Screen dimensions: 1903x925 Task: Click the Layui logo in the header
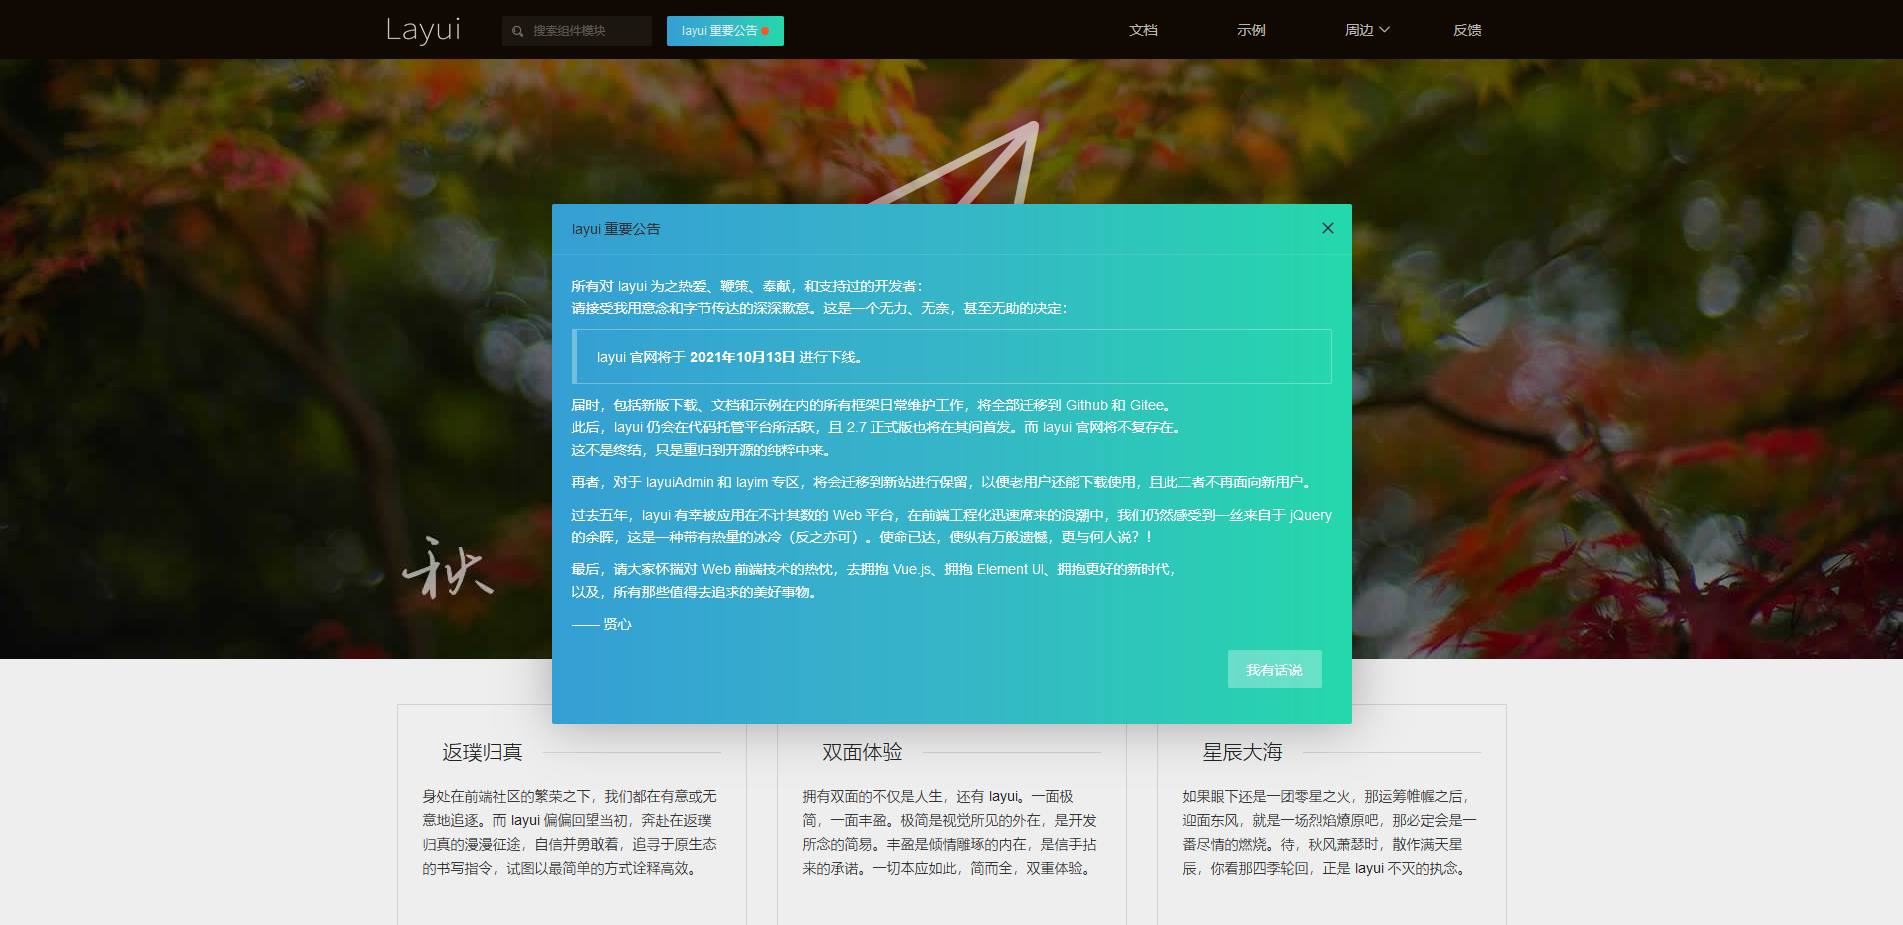423,30
